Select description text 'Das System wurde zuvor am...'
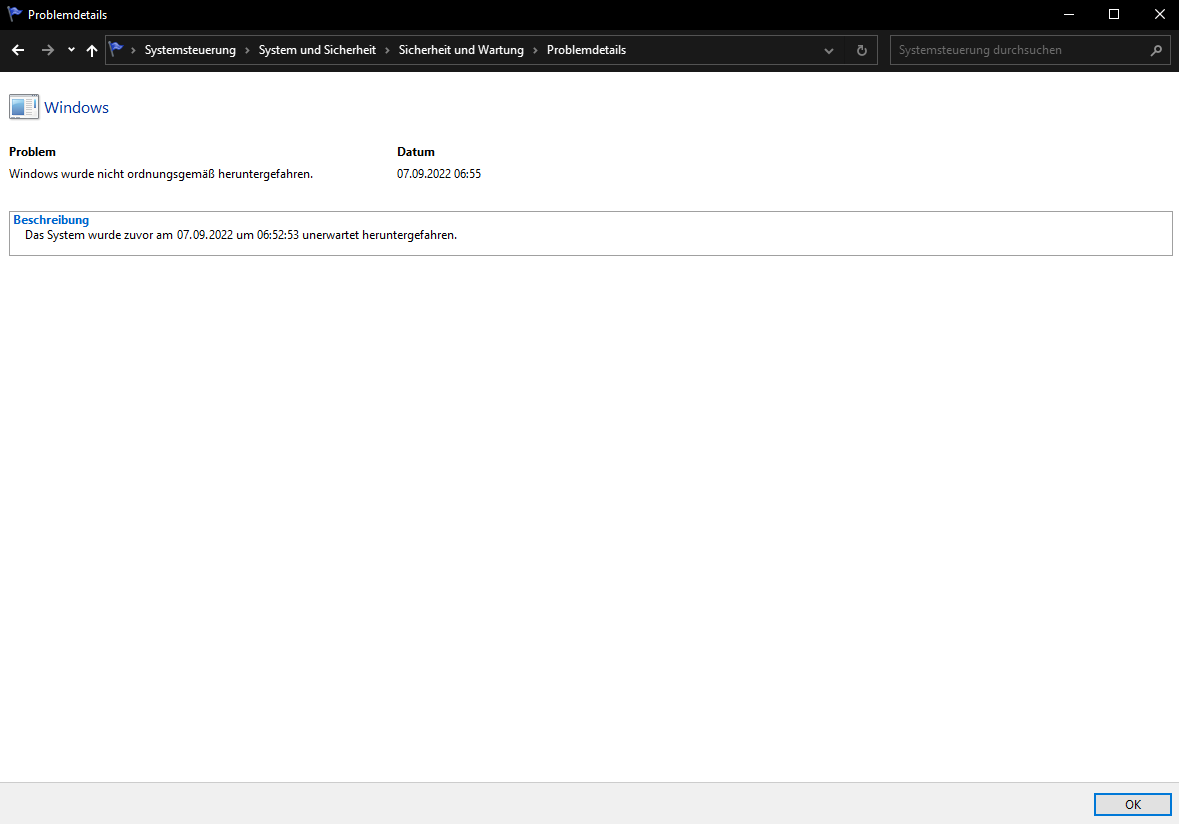This screenshot has width=1179, height=824. point(241,235)
